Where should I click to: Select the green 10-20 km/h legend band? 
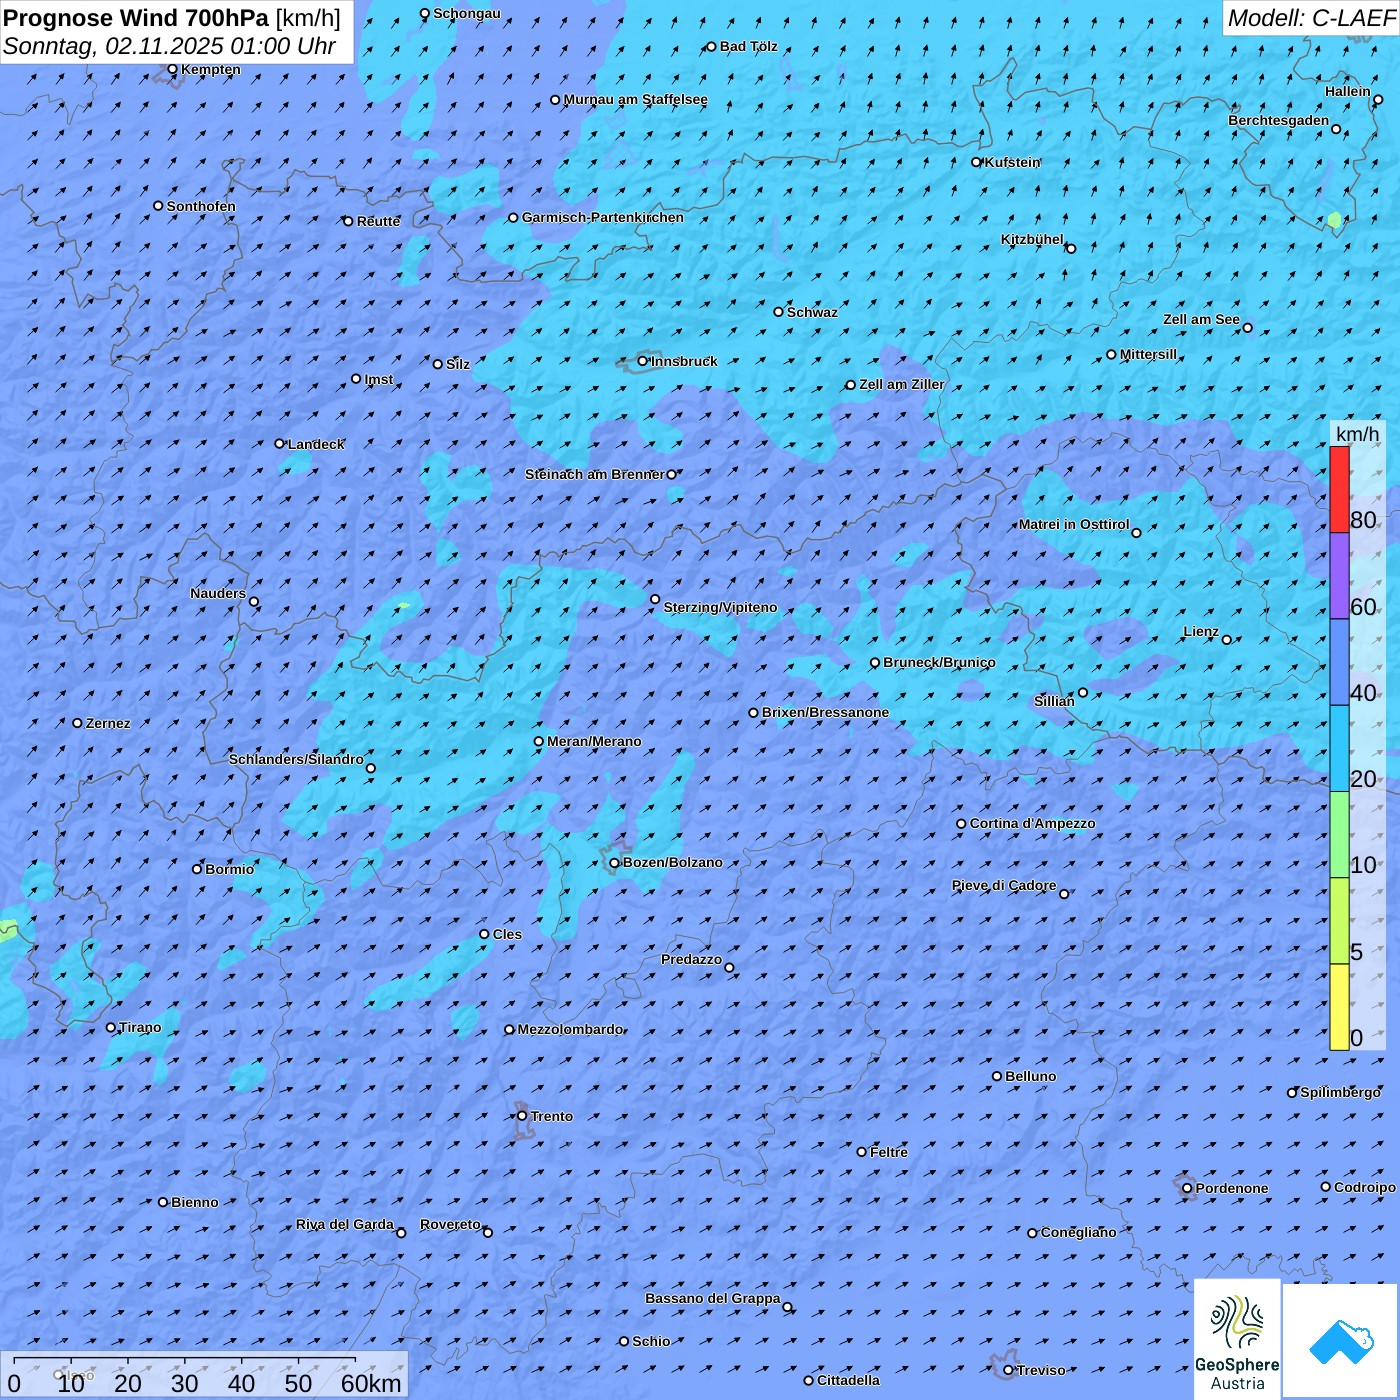click(x=1339, y=835)
